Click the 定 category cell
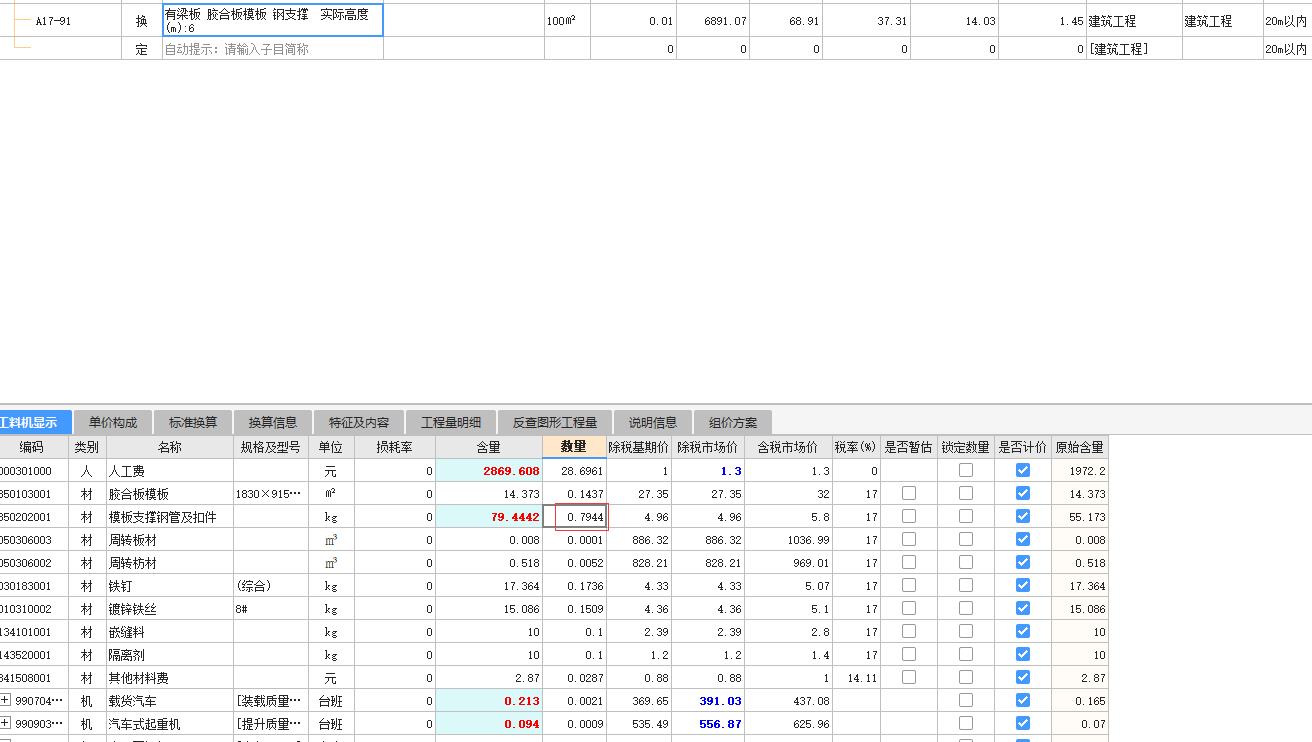The height and width of the screenshot is (742, 1312). [141, 48]
